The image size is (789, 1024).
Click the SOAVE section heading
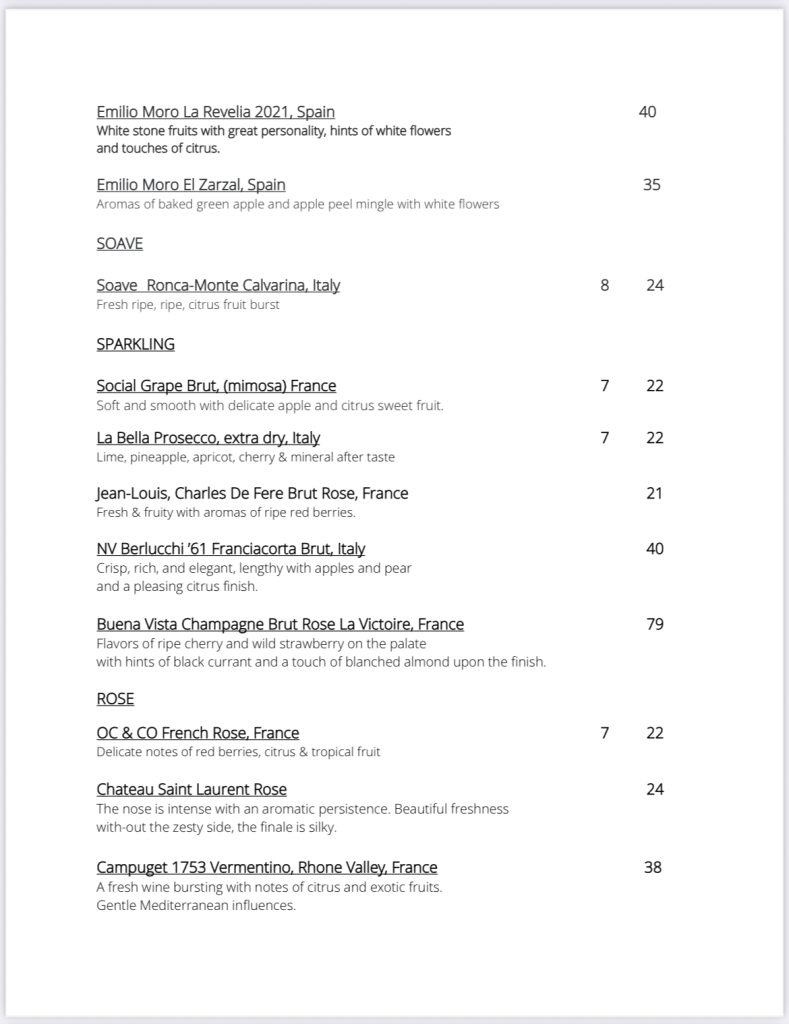(121, 243)
